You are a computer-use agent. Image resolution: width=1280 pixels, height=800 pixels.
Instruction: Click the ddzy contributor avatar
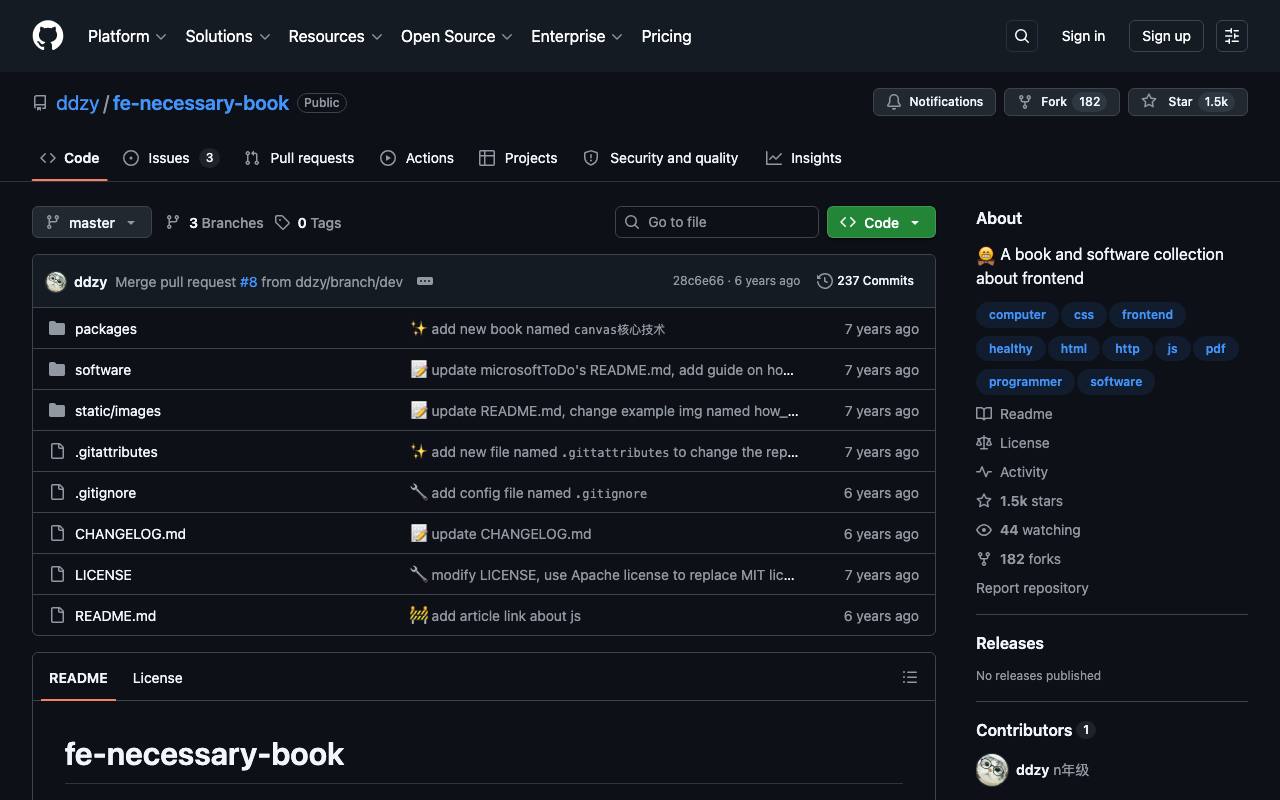tap(992, 770)
